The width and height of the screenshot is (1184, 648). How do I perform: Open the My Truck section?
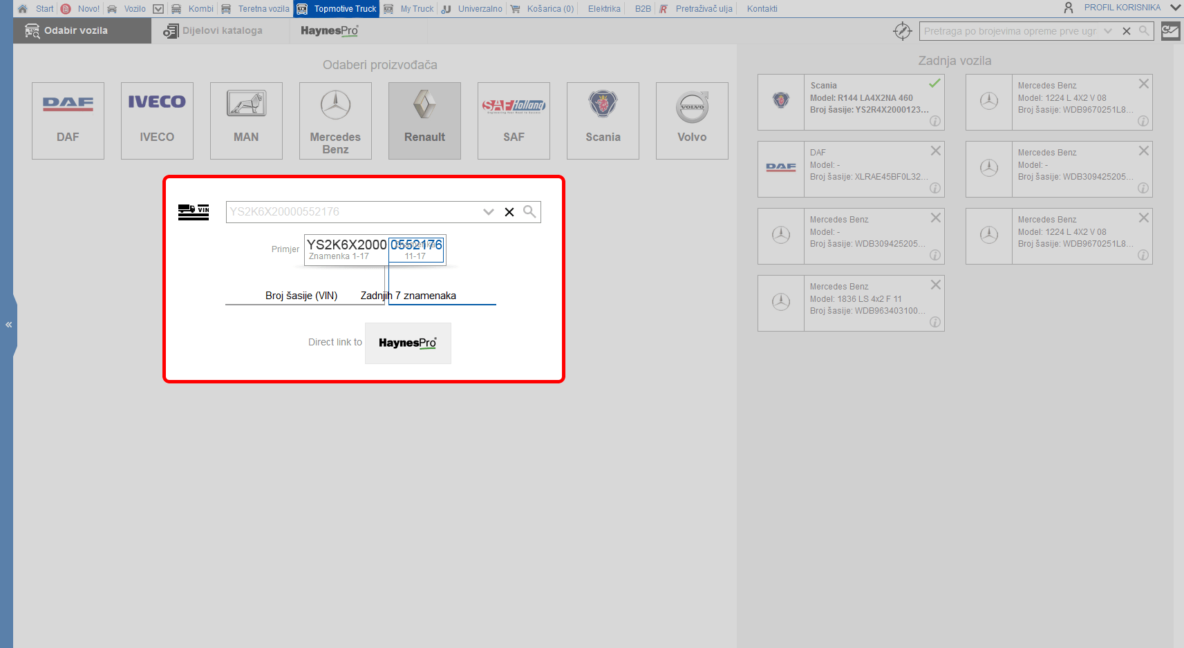(417, 9)
